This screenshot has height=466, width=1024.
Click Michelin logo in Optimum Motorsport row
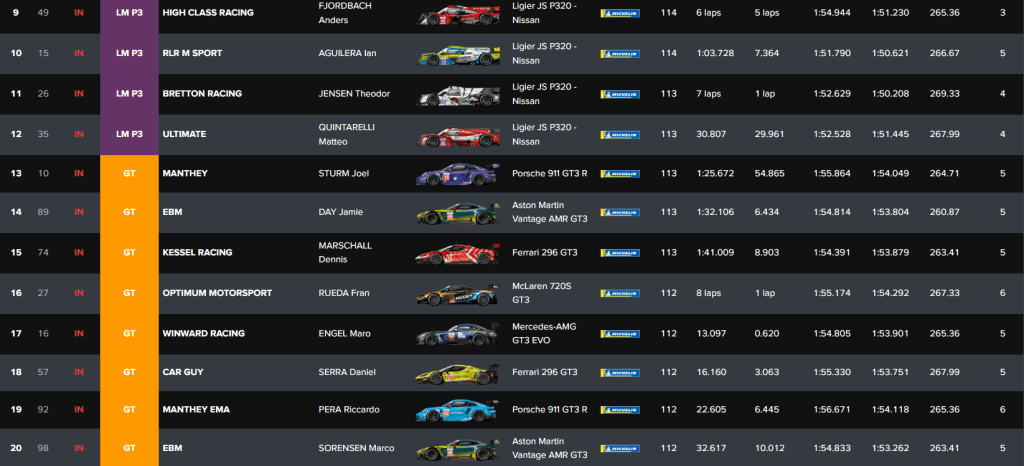point(620,294)
